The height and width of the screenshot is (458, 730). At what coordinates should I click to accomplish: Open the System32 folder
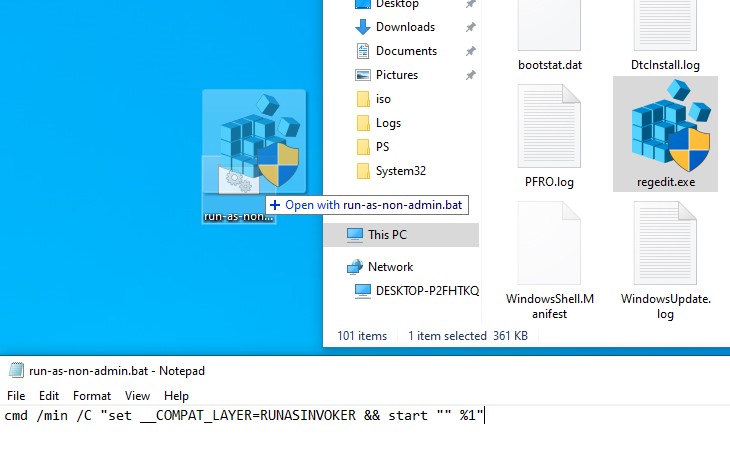click(x=400, y=171)
